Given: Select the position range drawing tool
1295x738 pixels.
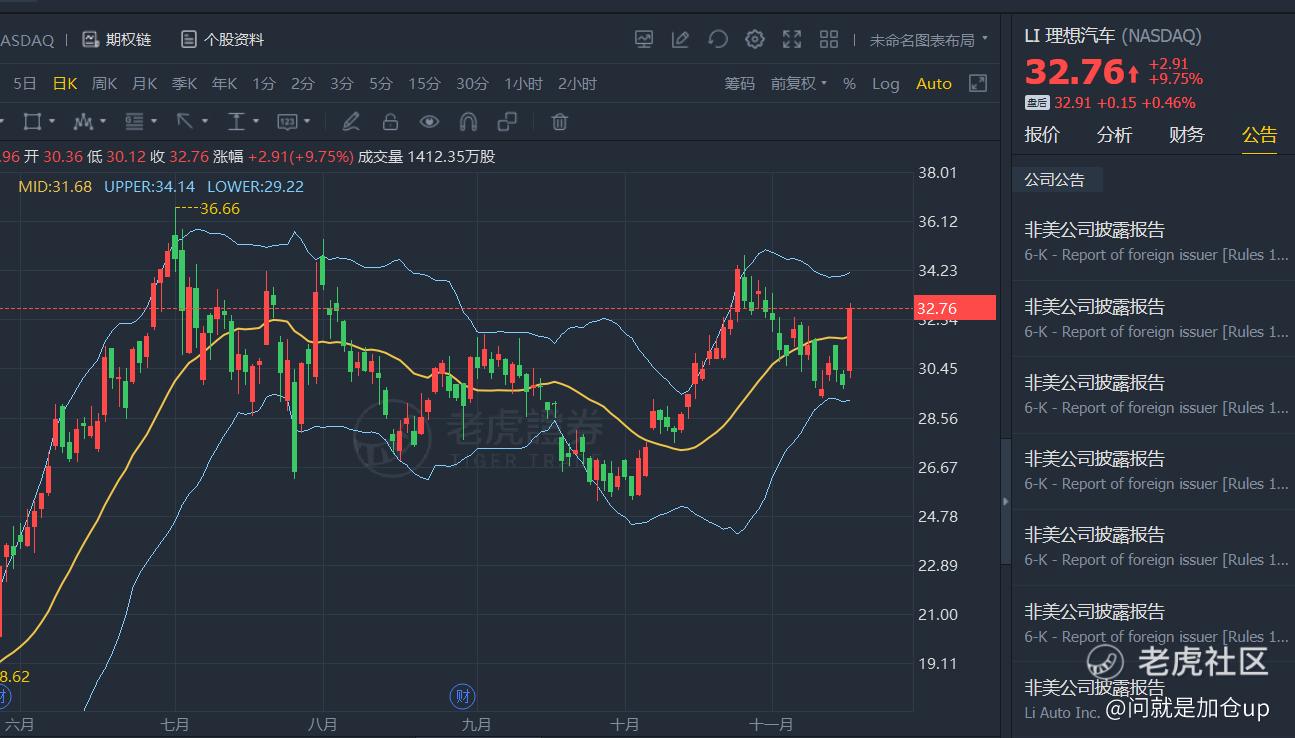Looking at the screenshot, I should click(134, 122).
